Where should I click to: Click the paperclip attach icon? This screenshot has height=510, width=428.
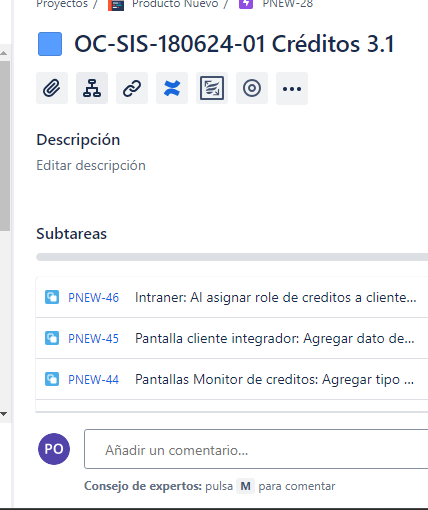(x=52, y=88)
